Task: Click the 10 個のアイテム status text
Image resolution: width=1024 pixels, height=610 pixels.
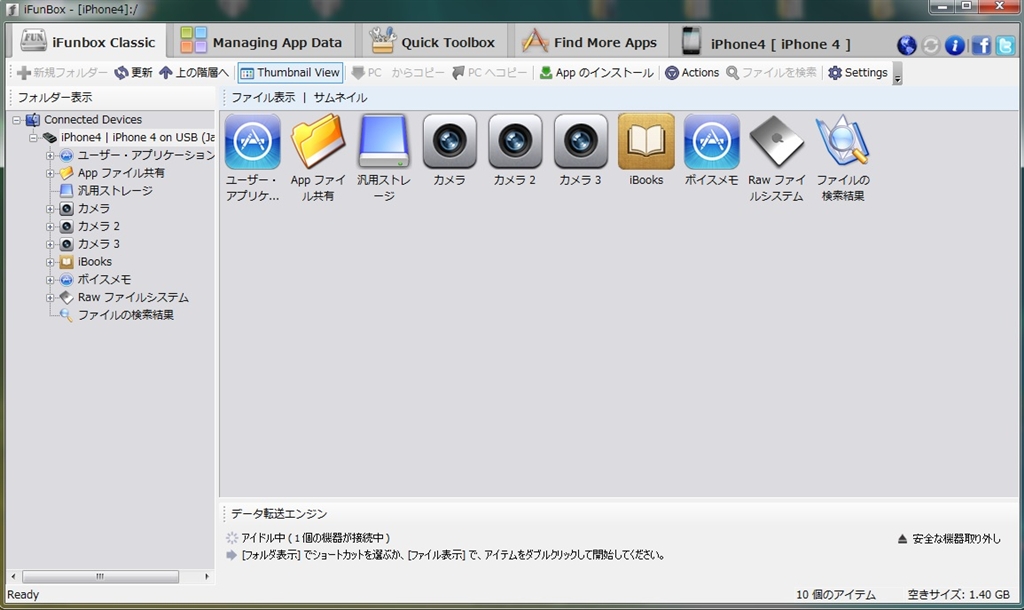Action: [x=835, y=594]
